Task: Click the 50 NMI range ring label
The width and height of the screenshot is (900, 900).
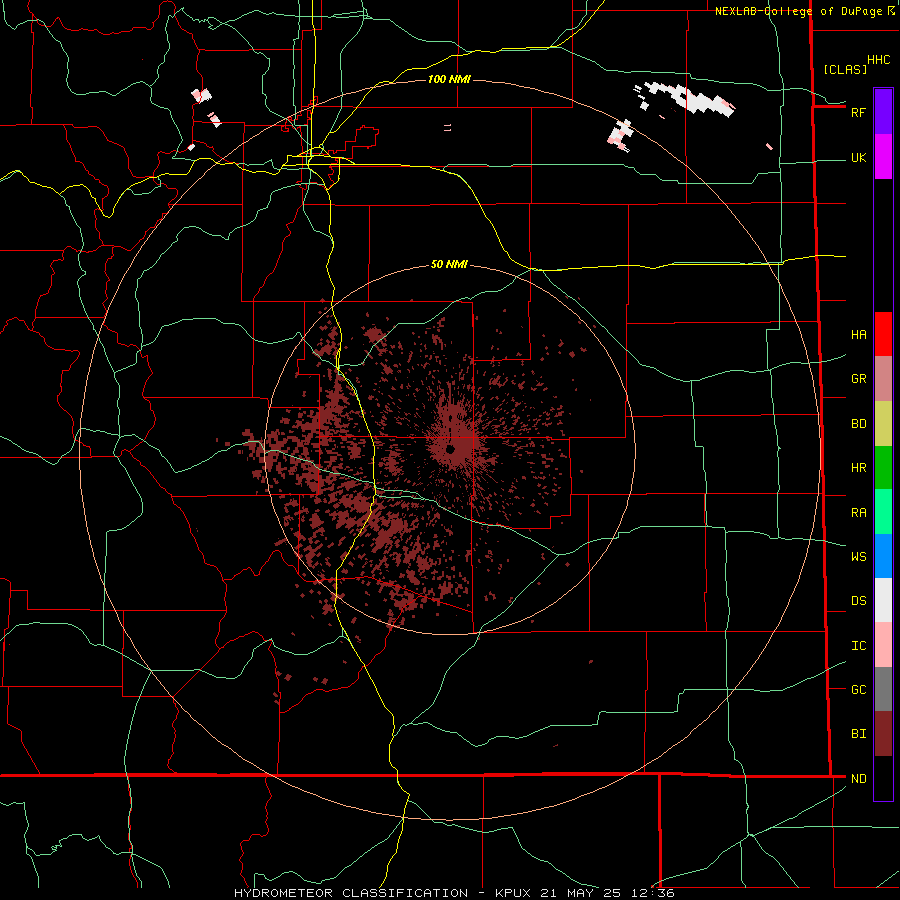Action: pyautogui.click(x=449, y=264)
